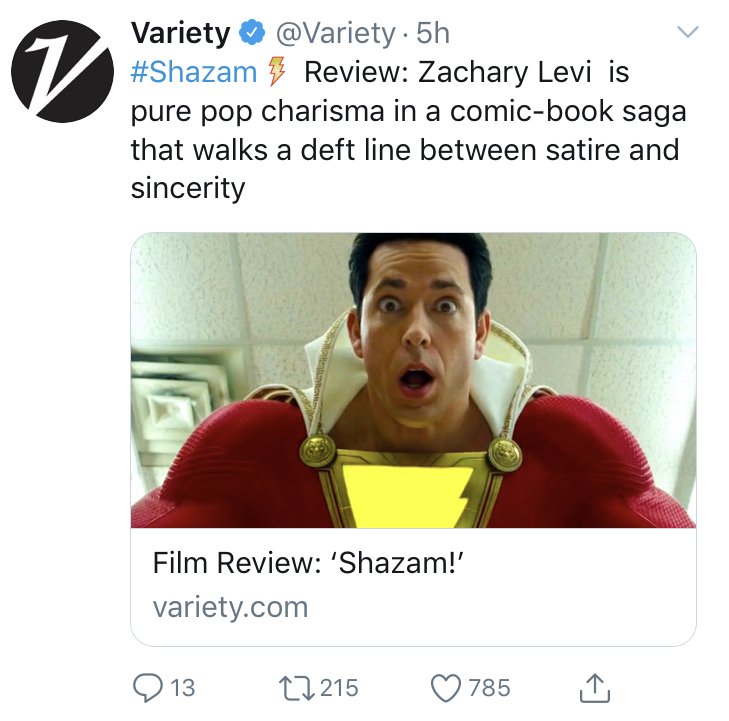View the 13 replies count
The height and width of the screenshot is (721, 729).
[x=183, y=688]
